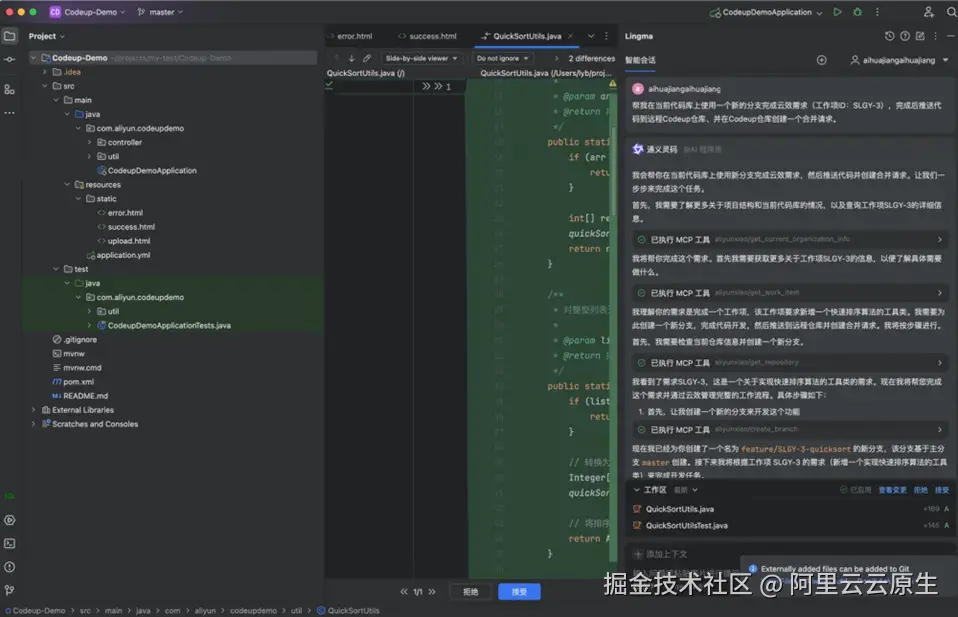Image resolution: width=958 pixels, height=617 pixels.
Task: Open CodeupDemoApplication run configuration dropdown
Action: pos(766,12)
